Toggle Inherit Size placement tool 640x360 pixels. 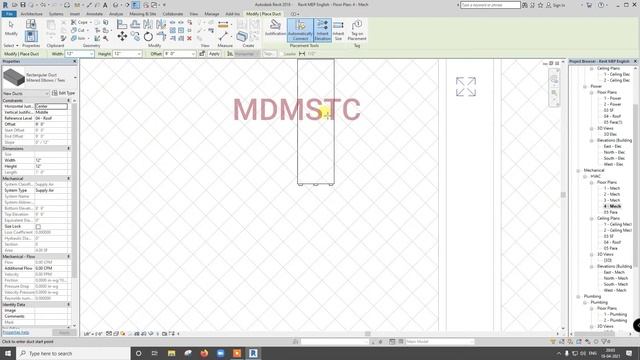(x=338, y=30)
